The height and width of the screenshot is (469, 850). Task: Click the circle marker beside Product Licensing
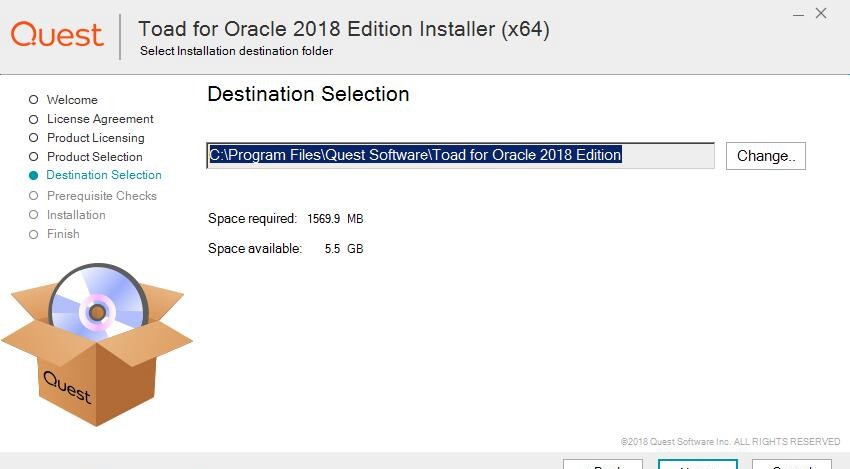[x=34, y=138]
